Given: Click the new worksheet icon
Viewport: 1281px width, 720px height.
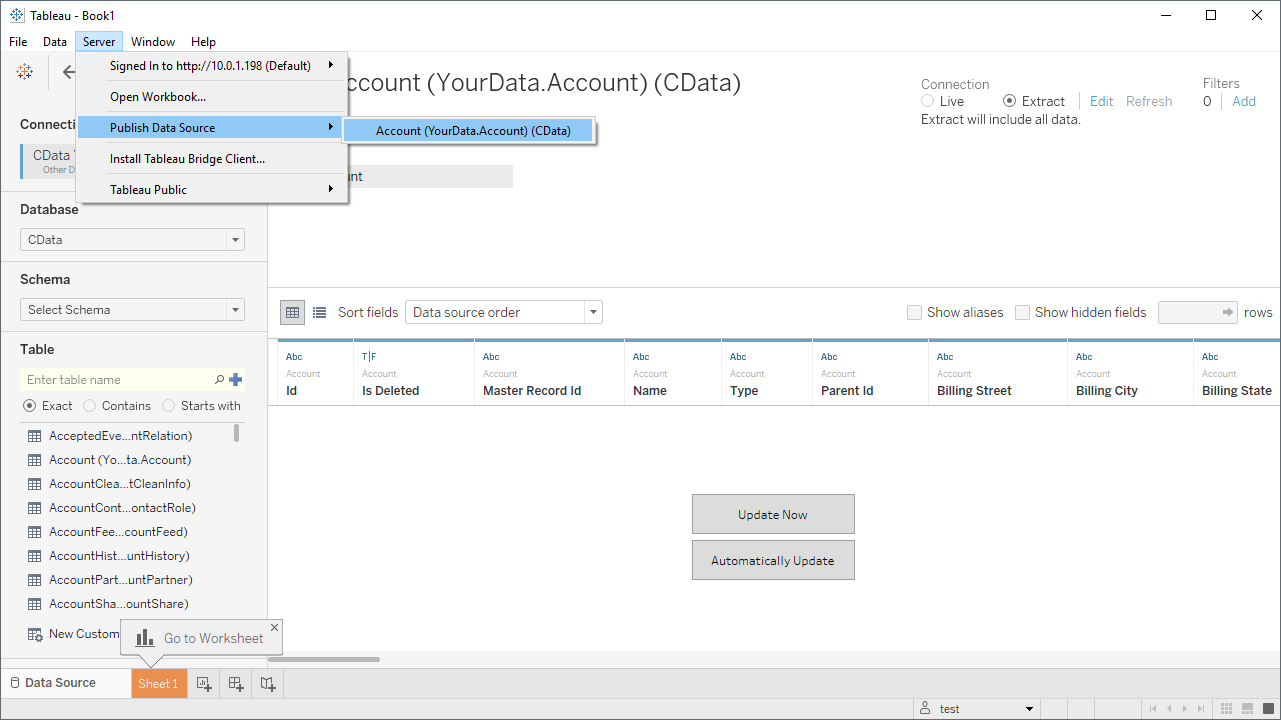Looking at the screenshot, I should tap(204, 684).
